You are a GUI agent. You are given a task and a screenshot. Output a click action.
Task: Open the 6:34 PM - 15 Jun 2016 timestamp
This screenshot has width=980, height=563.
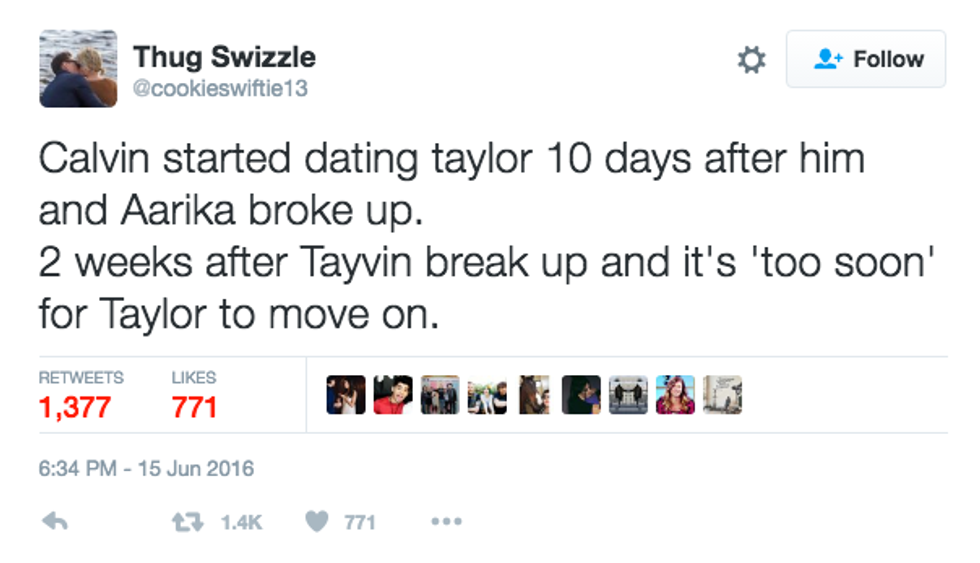click(146, 467)
